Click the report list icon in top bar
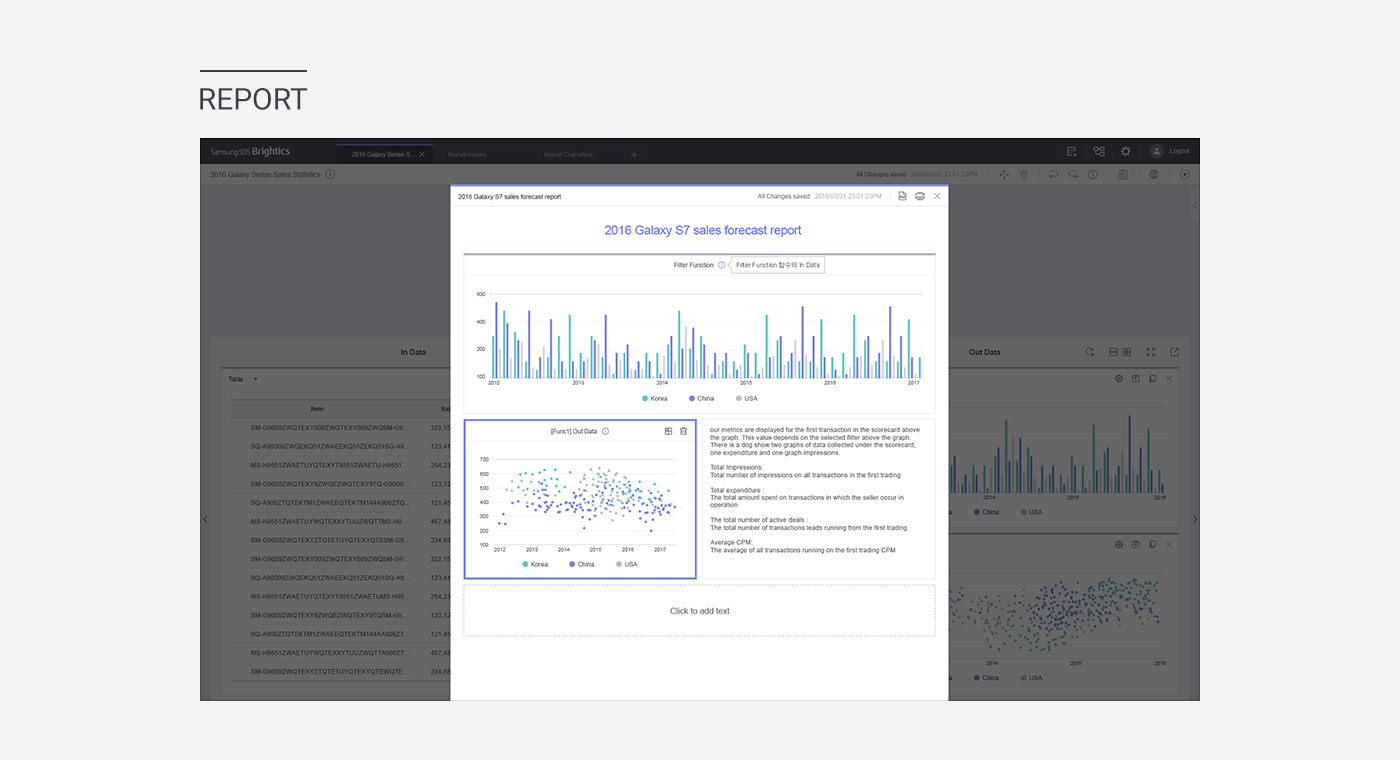This screenshot has width=1400, height=760. click(1071, 151)
